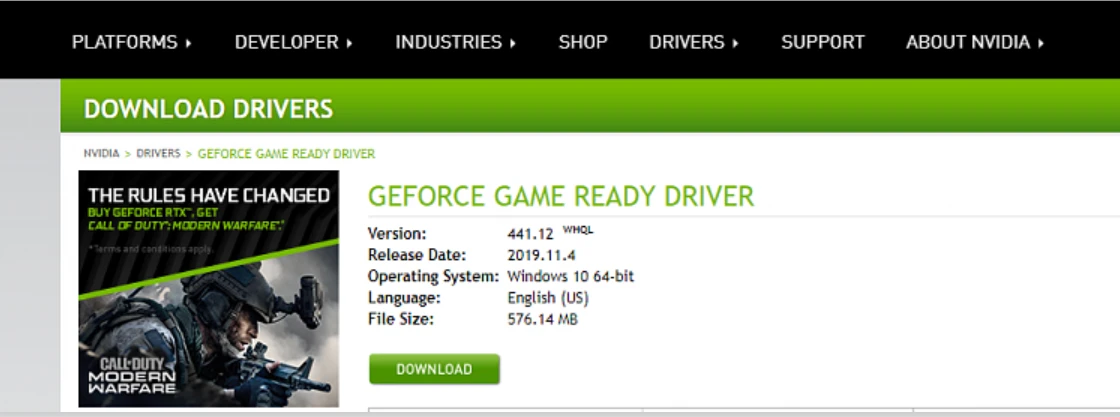Image resolution: width=1120 pixels, height=417 pixels.
Task: Open the Call of Duty Modern Warfare banner
Action: coord(209,288)
